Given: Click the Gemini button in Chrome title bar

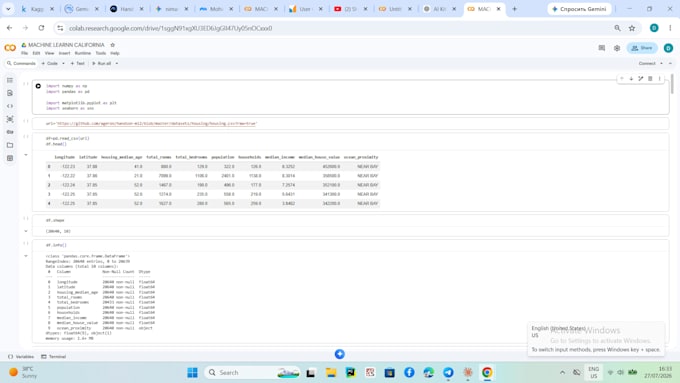Looking at the screenshot, I should 579,9.
